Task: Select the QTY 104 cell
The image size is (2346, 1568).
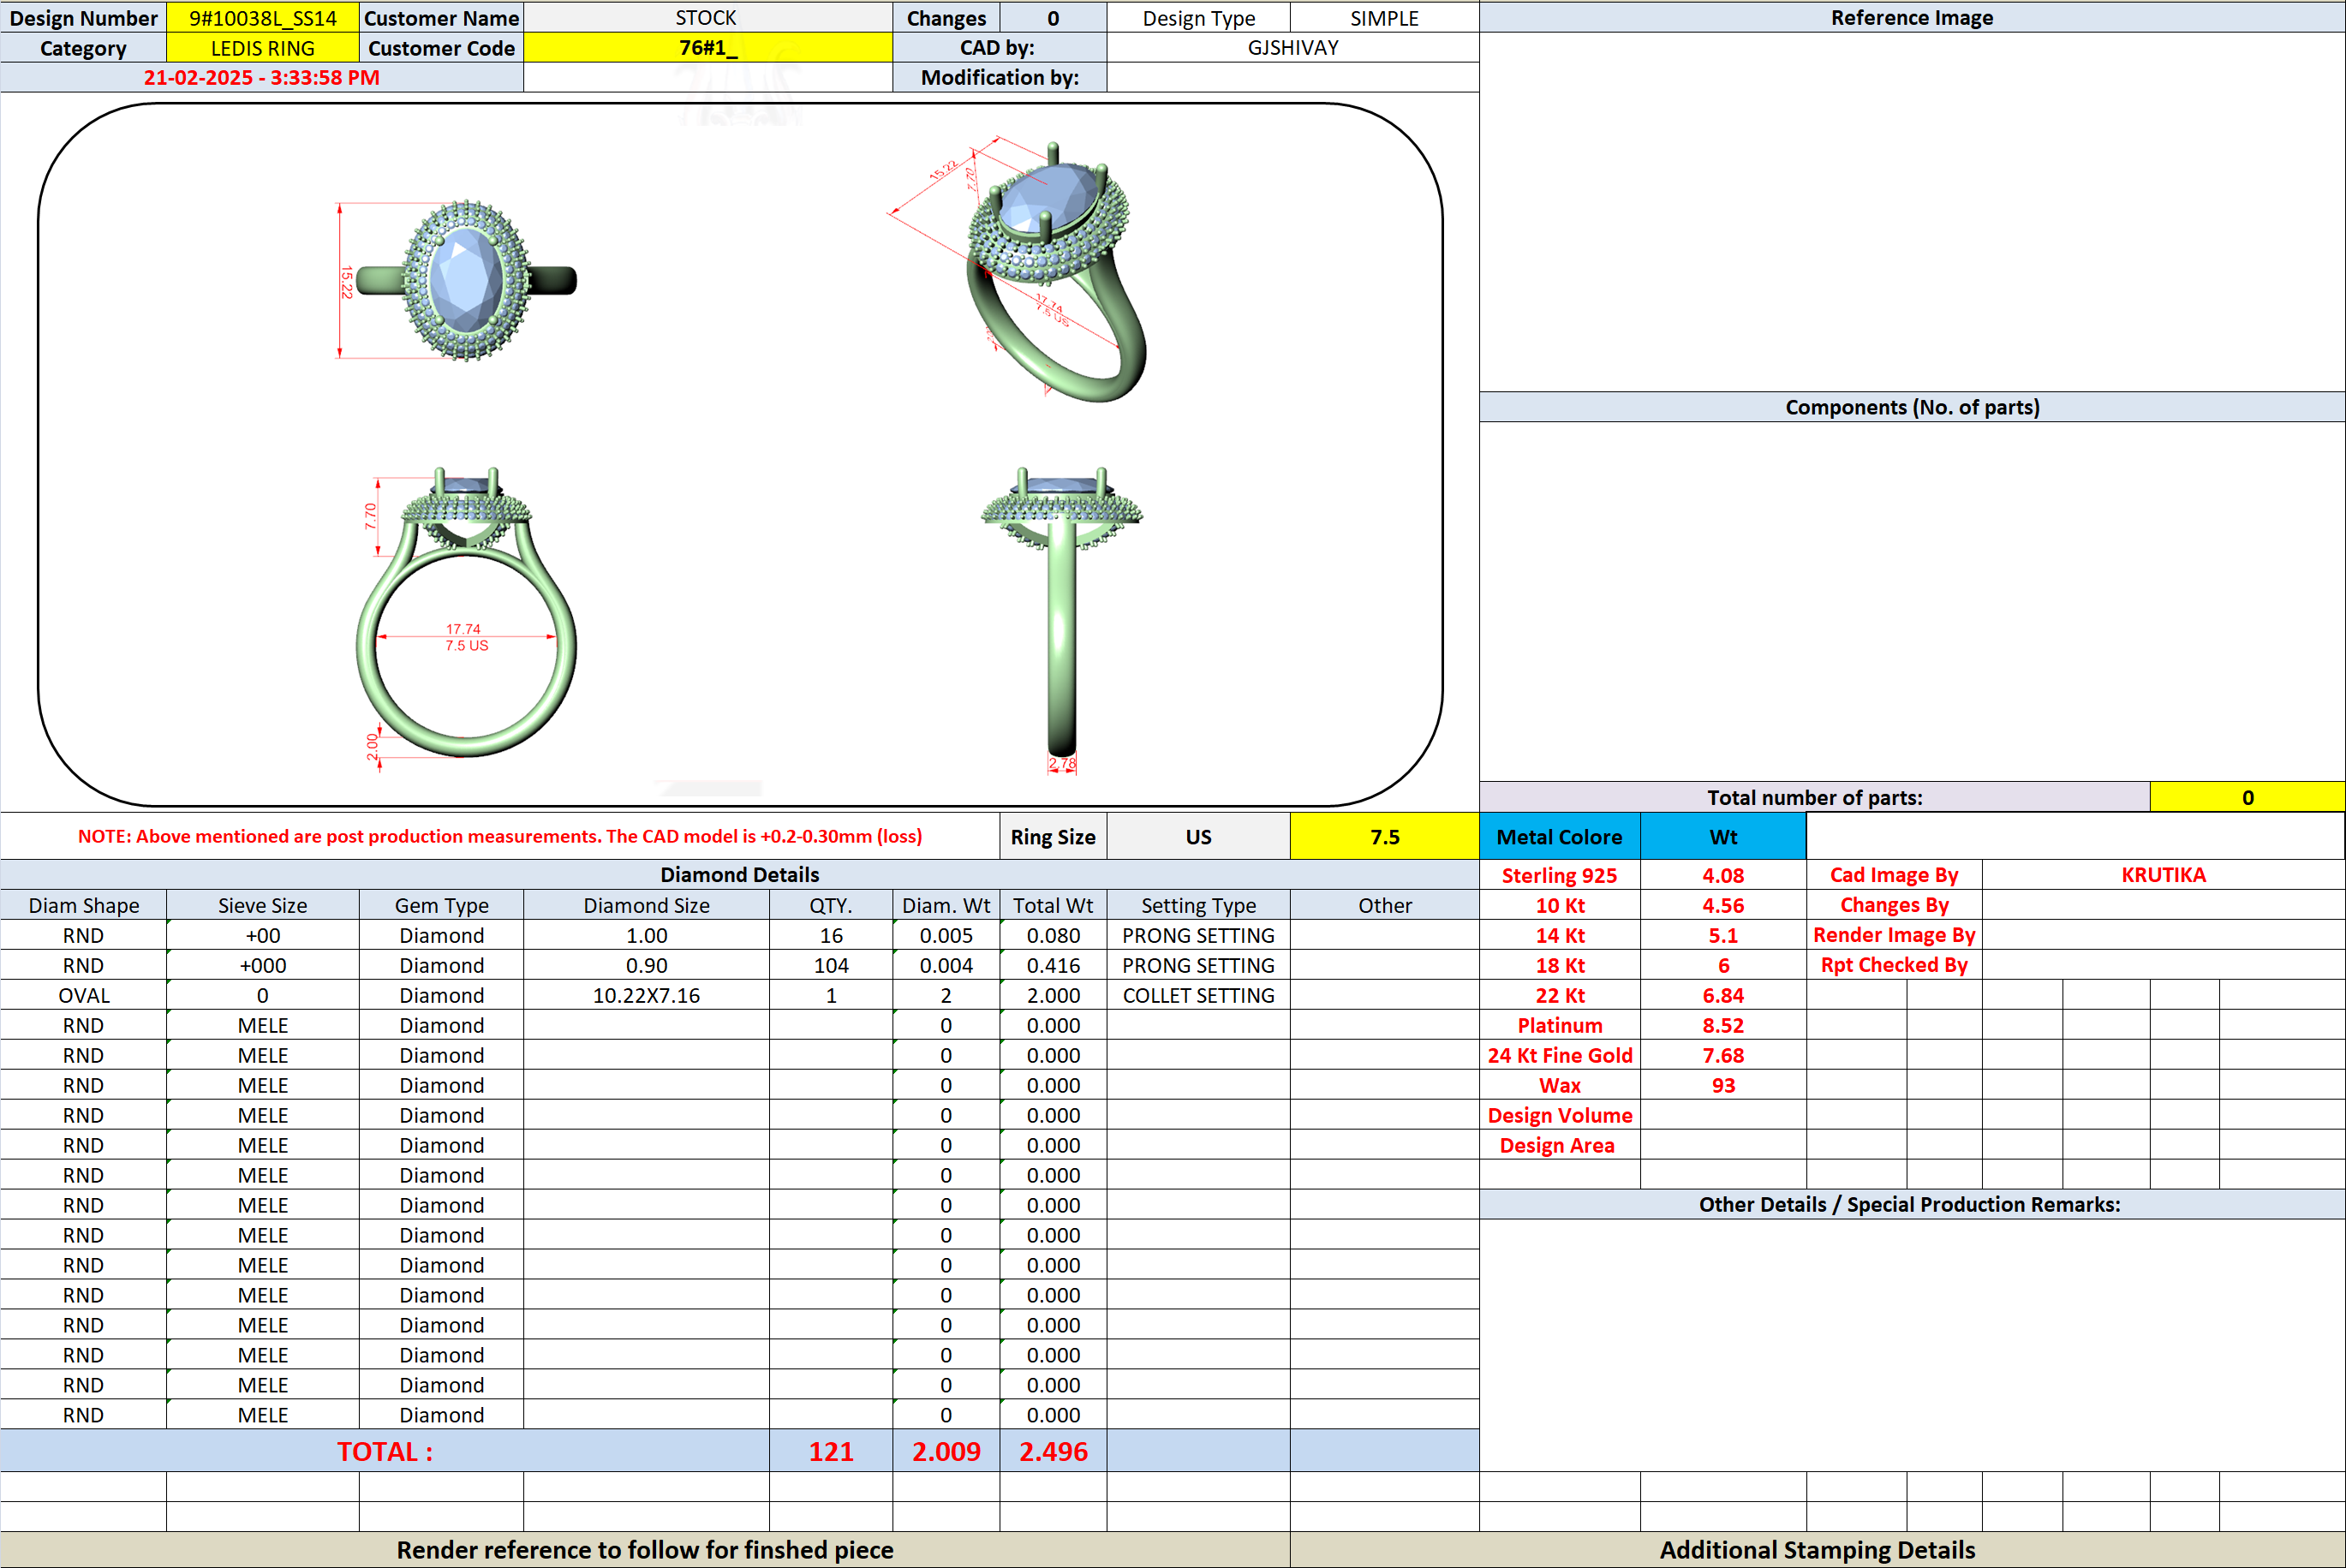Action: tap(831, 965)
